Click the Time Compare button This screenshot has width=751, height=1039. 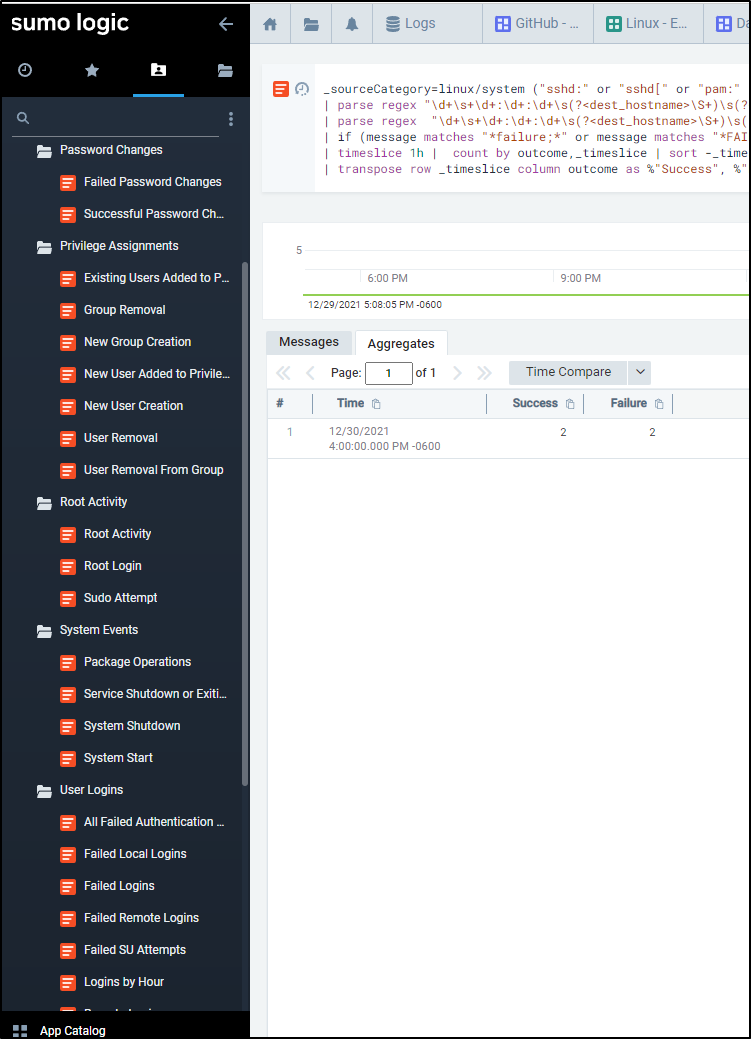tap(568, 372)
